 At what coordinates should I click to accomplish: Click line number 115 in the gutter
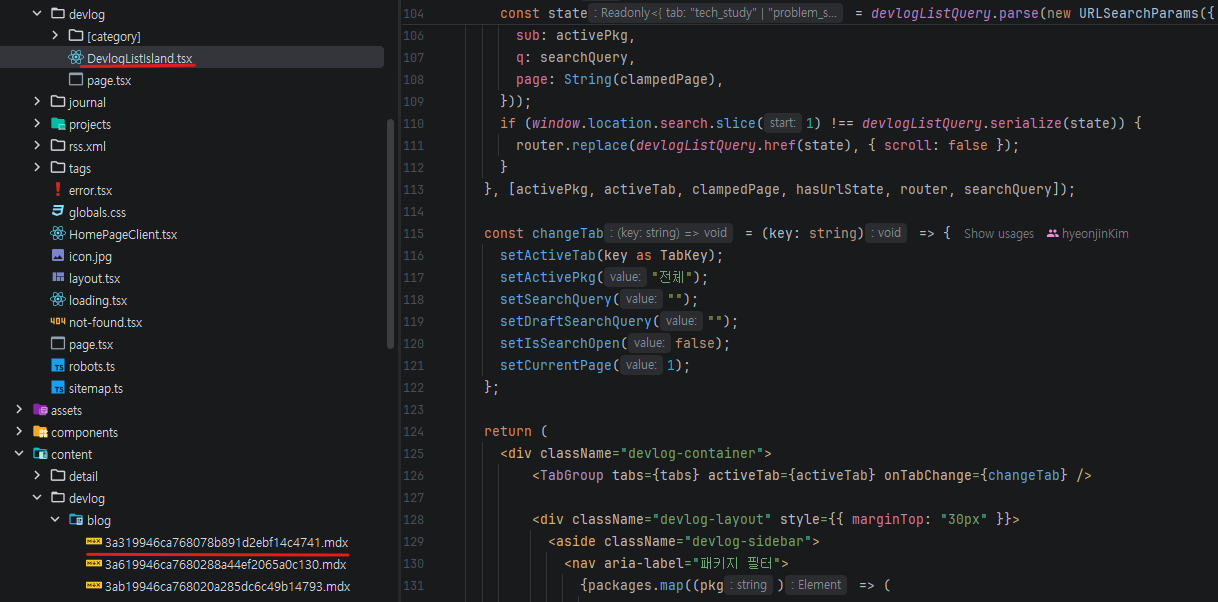(413, 233)
